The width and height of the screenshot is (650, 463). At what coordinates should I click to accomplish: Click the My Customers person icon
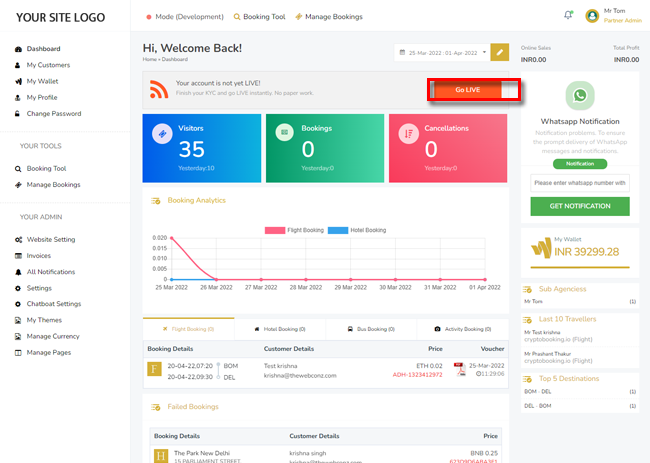17,65
